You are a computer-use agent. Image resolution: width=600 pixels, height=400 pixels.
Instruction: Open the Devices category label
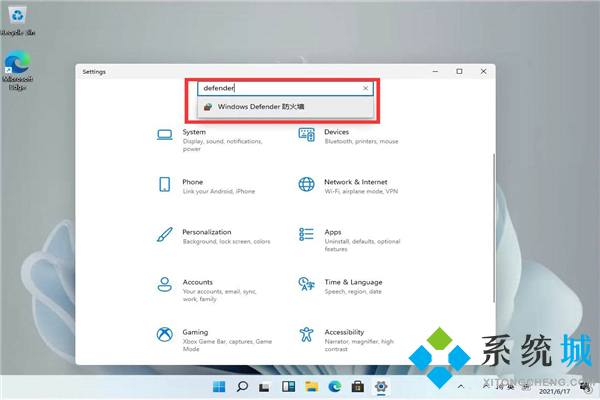point(337,132)
